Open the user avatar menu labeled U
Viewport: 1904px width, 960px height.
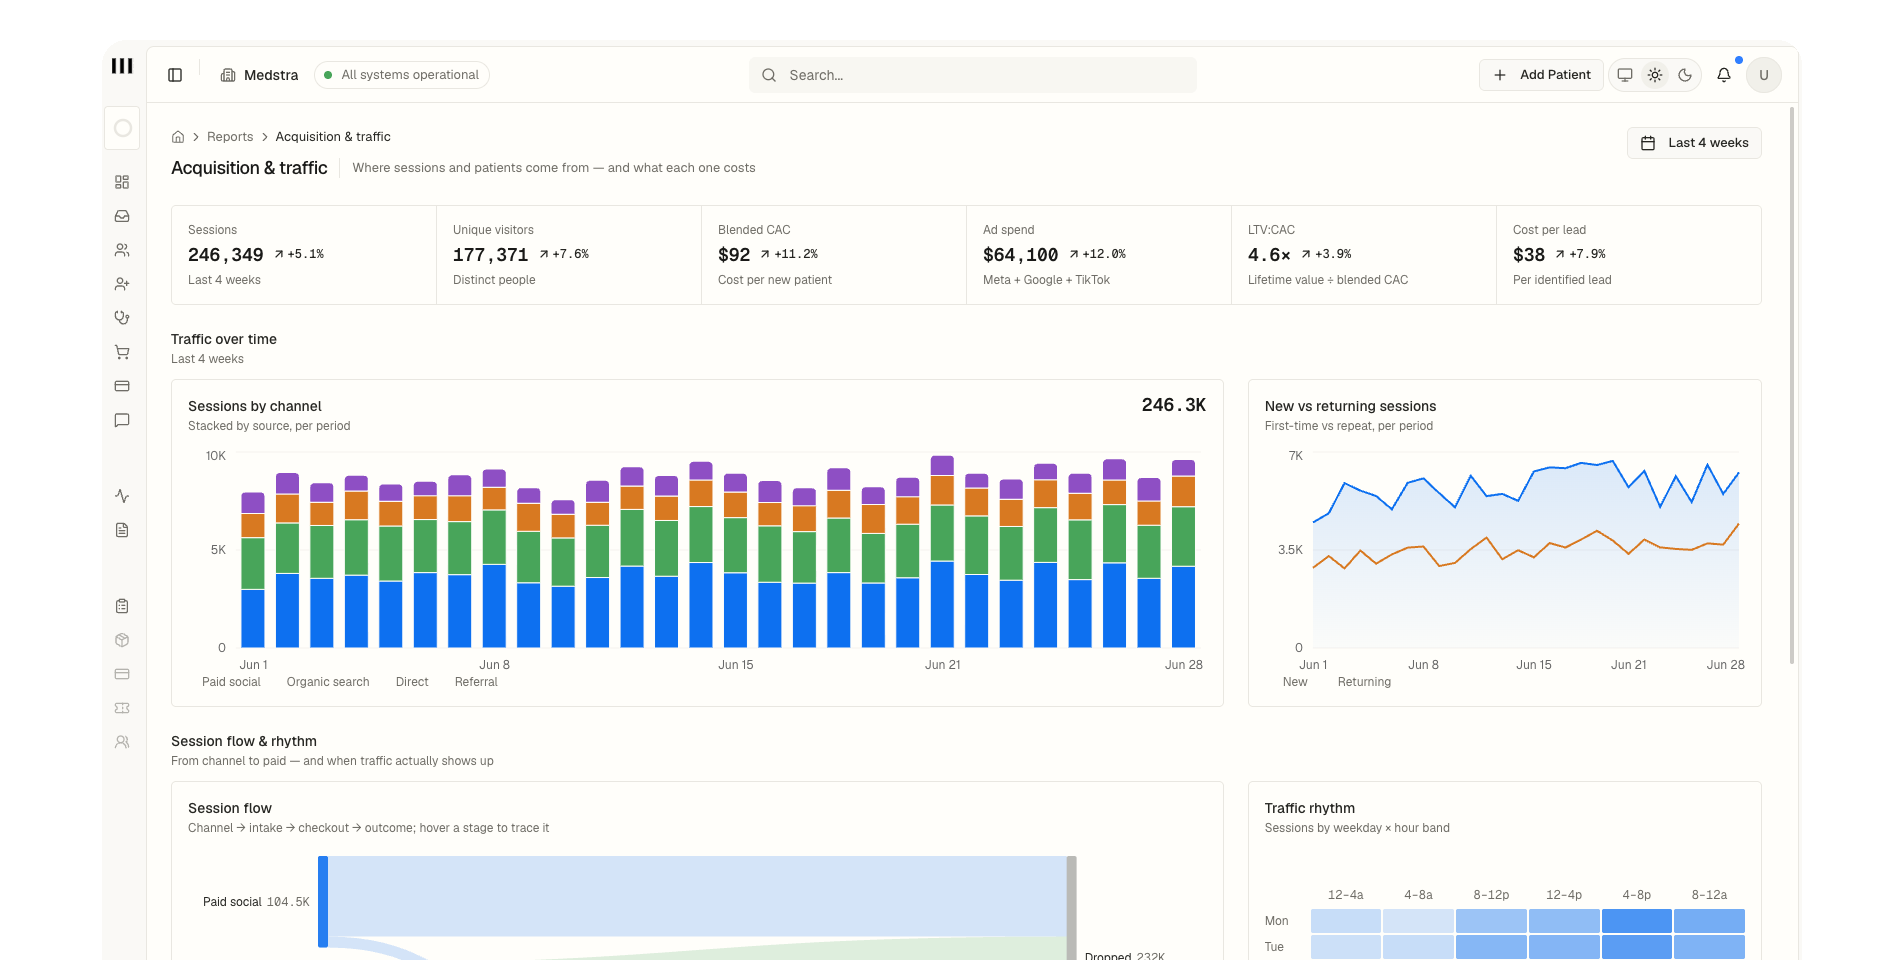pyautogui.click(x=1764, y=75)
